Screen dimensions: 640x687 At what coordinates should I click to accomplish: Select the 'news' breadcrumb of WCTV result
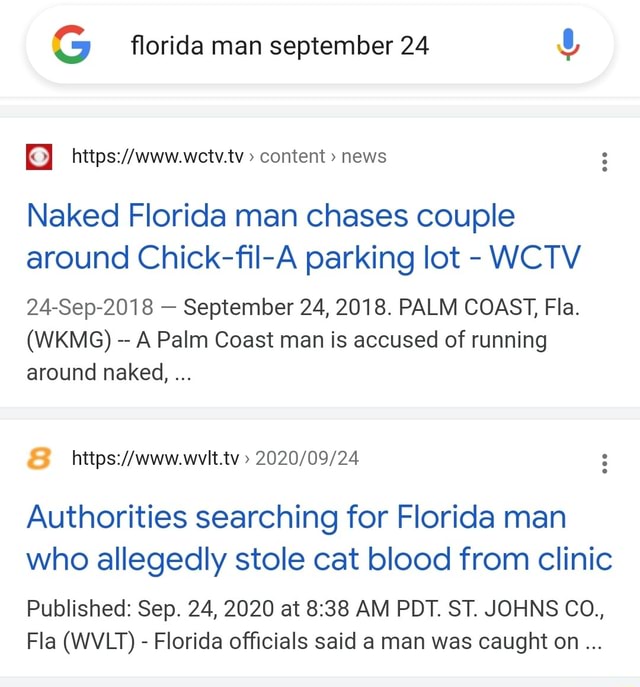364,156
